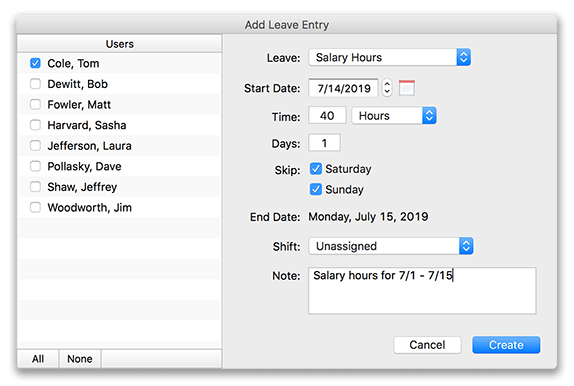Check the Dewitt, Bob user checkbox
The height and width of the screenshot is (386, 574).
click(35, 84)
